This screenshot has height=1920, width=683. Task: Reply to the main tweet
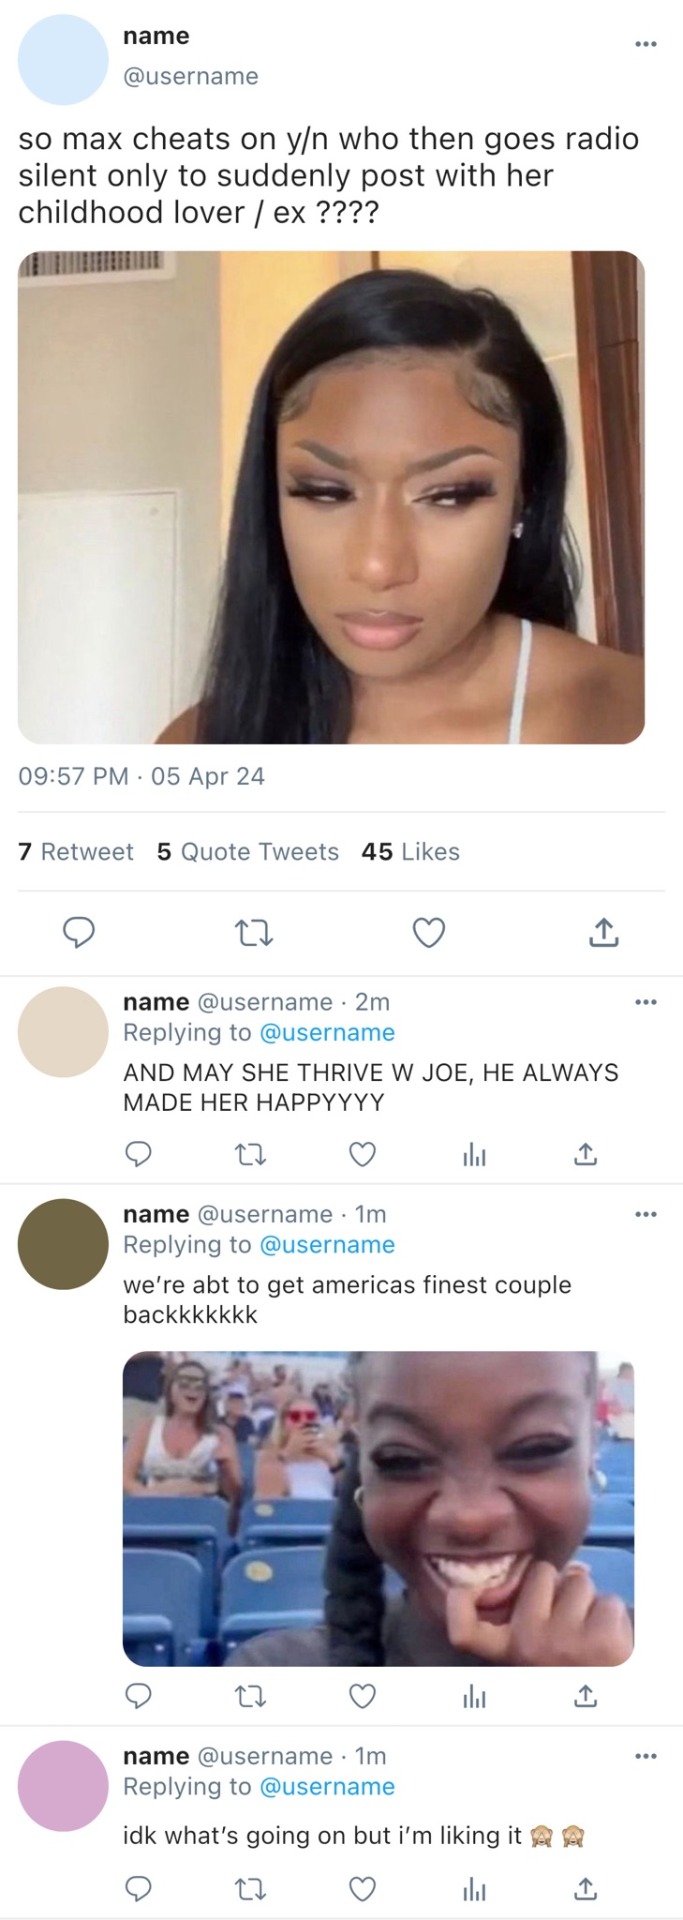tap(79, 933)
